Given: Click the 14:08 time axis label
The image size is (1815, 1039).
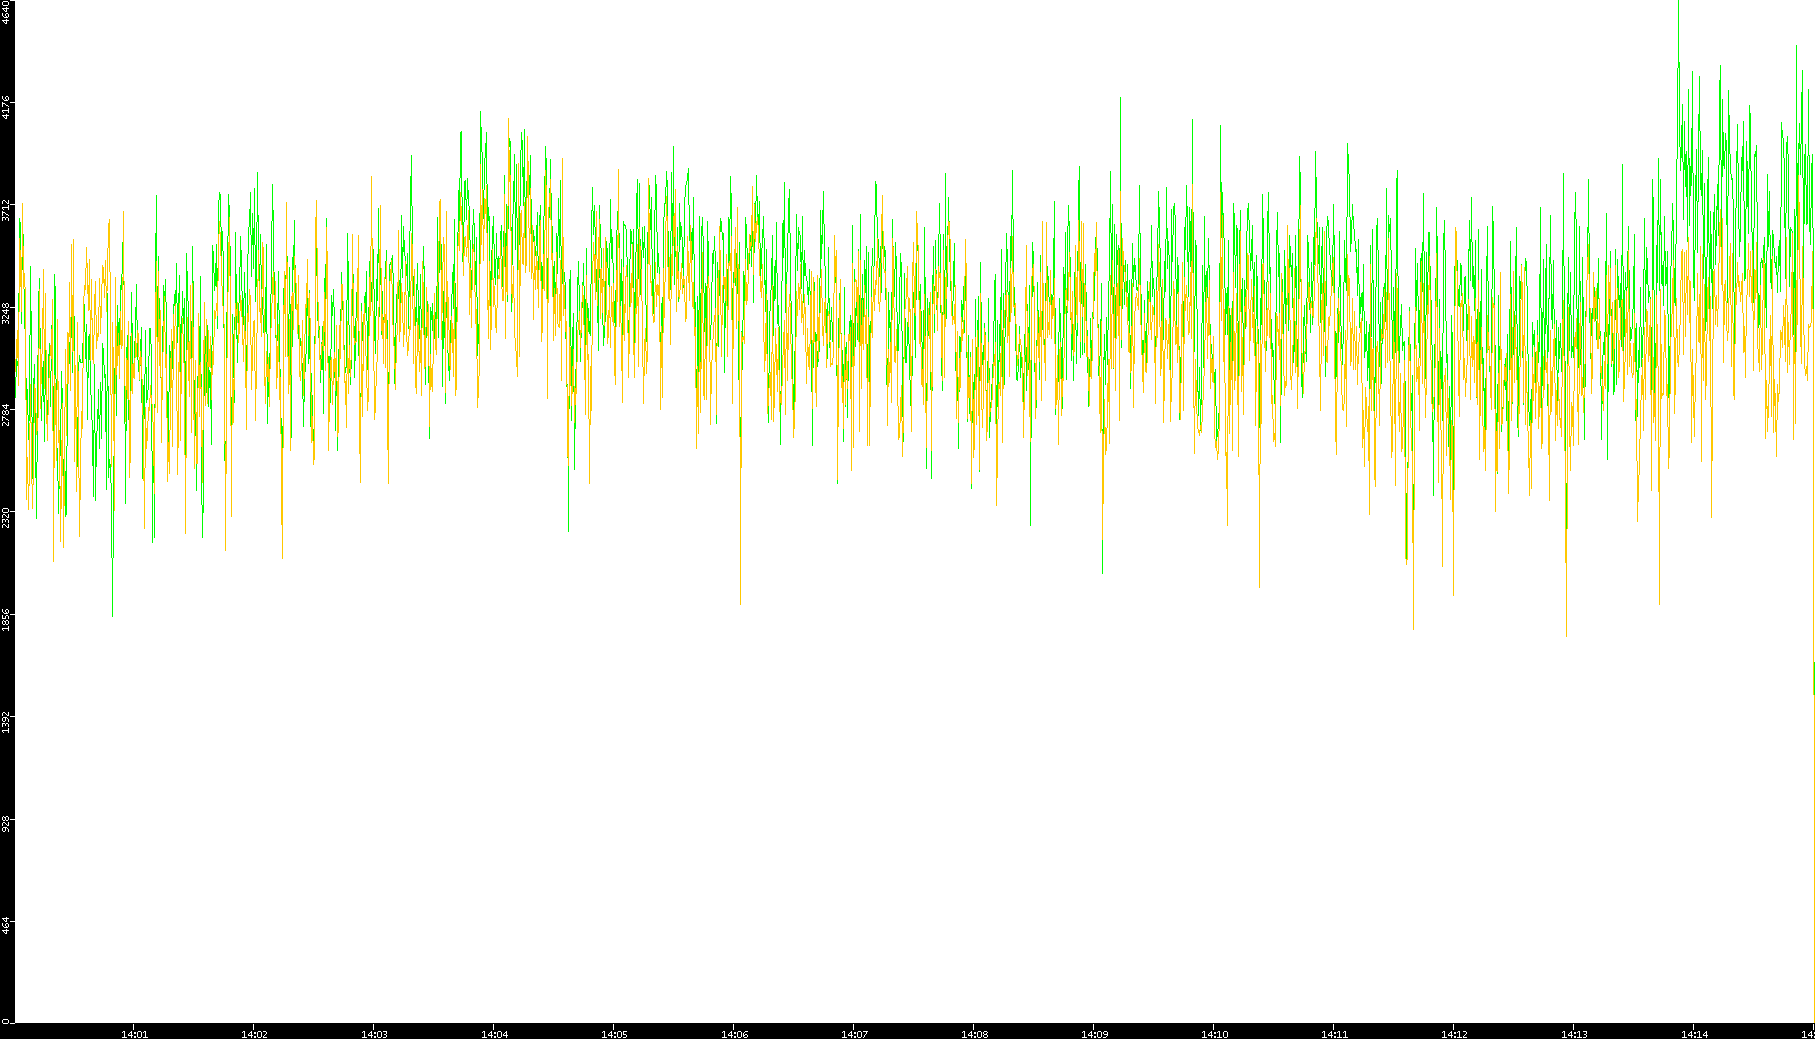Looking at the screenshot, I should pyautogui.click(x=974, y=1034).
